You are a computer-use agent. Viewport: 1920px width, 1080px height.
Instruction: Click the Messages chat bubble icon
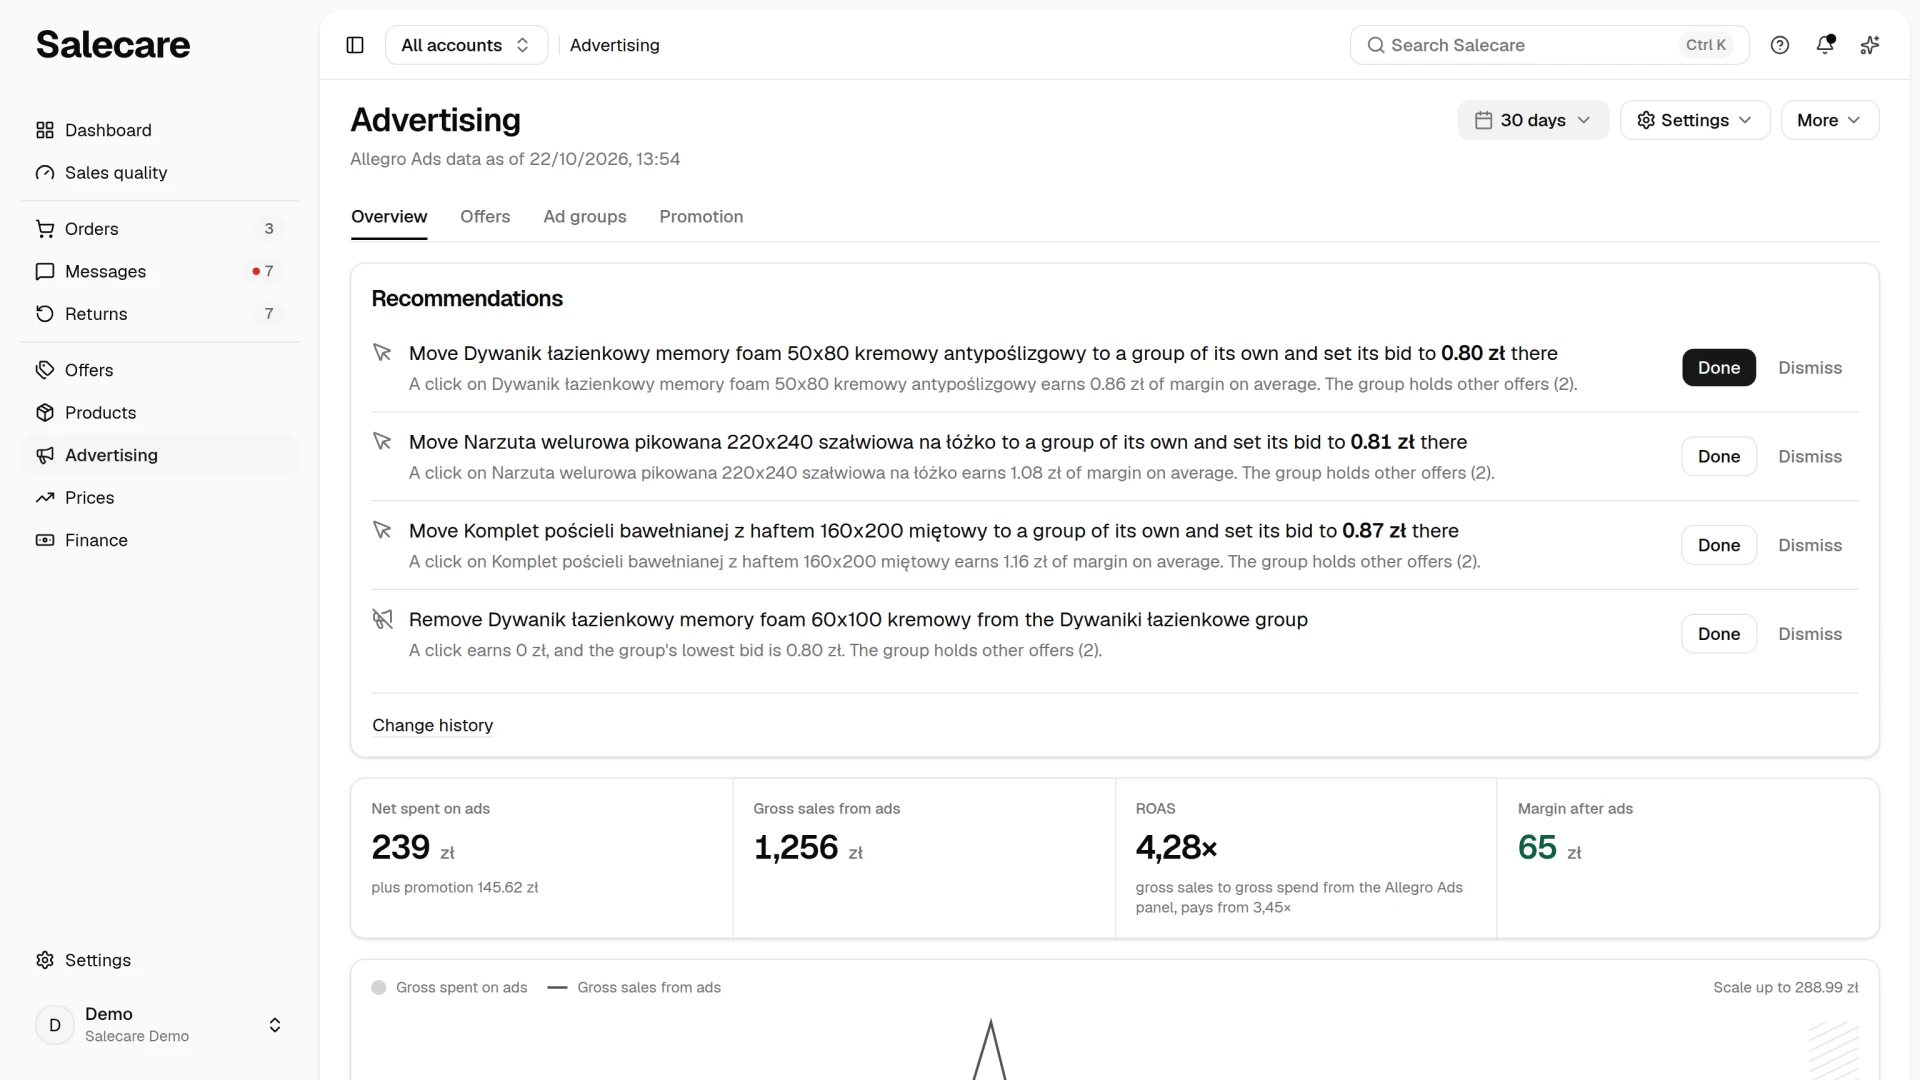(45, 272)
